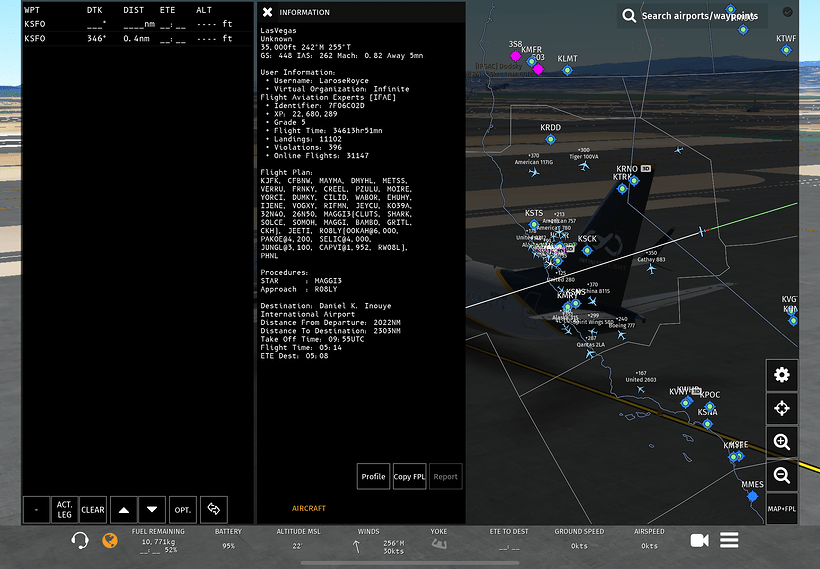Click the ALTITUDE MSL status readout
820x569 pixels.
(x=298, y=539)
